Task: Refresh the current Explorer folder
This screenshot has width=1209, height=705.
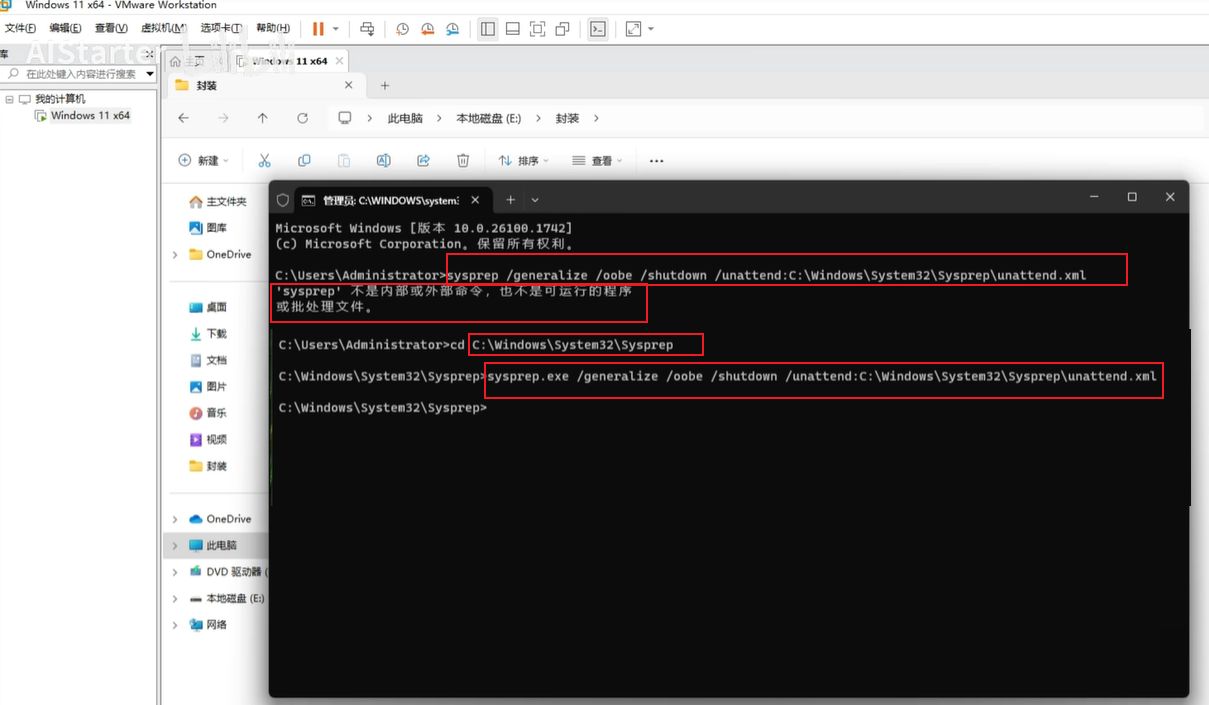Action: [x=302, y=118]
